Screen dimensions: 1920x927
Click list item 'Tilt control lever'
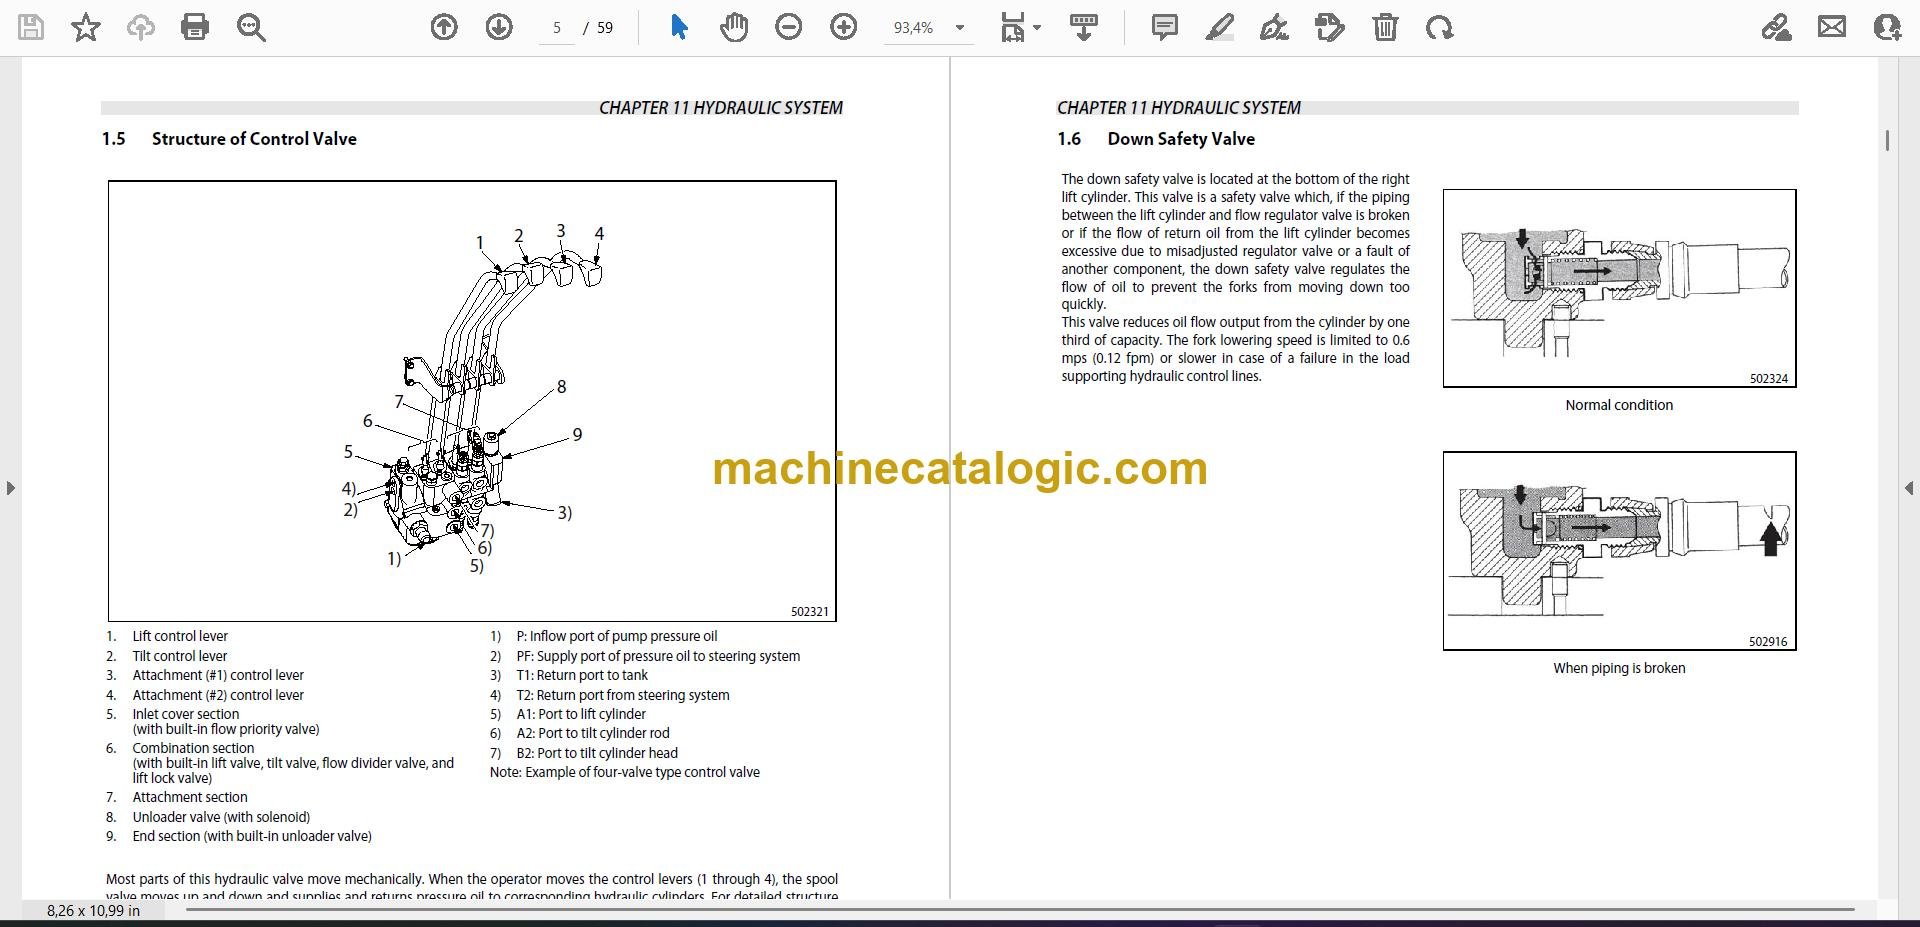click(x=180, y=656)
